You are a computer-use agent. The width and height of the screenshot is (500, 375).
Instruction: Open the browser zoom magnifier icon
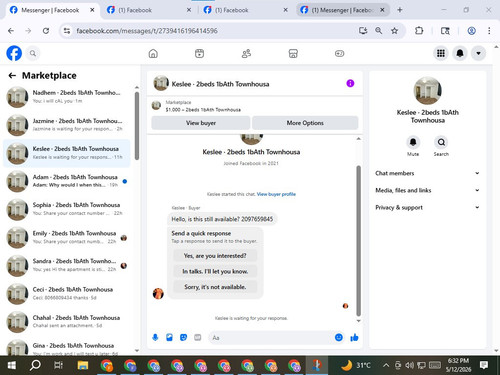click(379, 31)
